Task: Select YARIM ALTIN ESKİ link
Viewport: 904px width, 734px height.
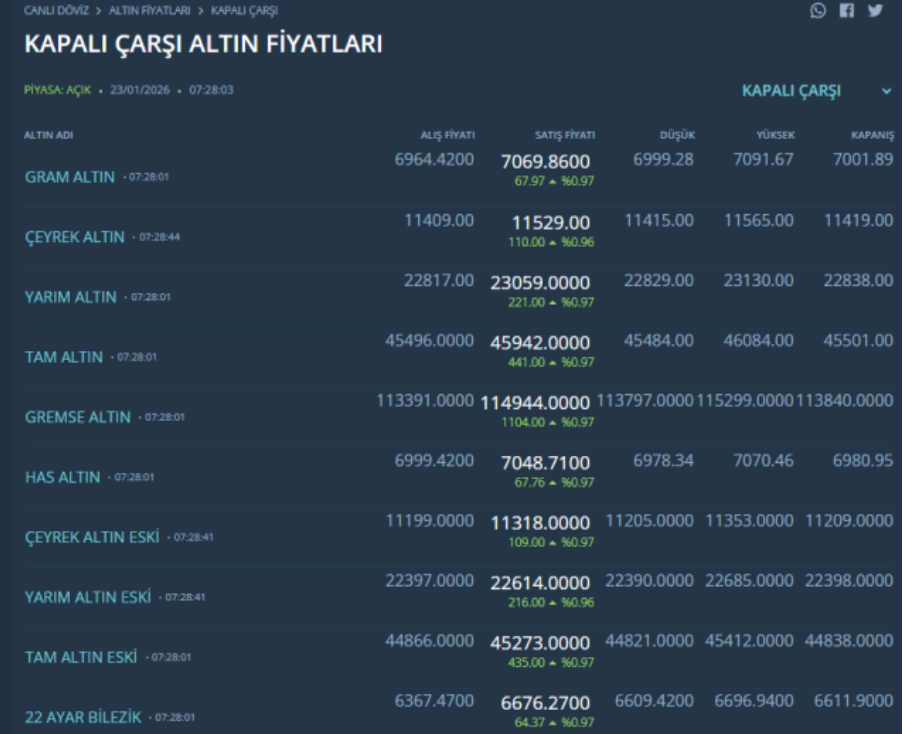Action: pos(88,597)
